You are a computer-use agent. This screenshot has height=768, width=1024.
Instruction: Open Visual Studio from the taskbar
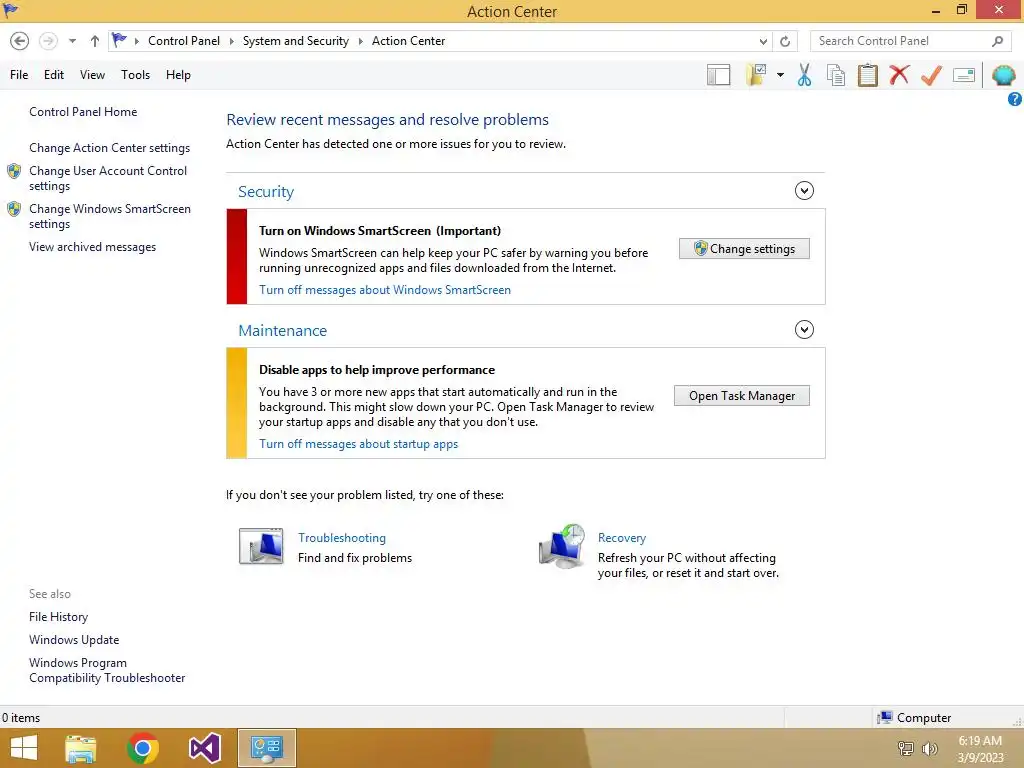[x=204, y=748]
